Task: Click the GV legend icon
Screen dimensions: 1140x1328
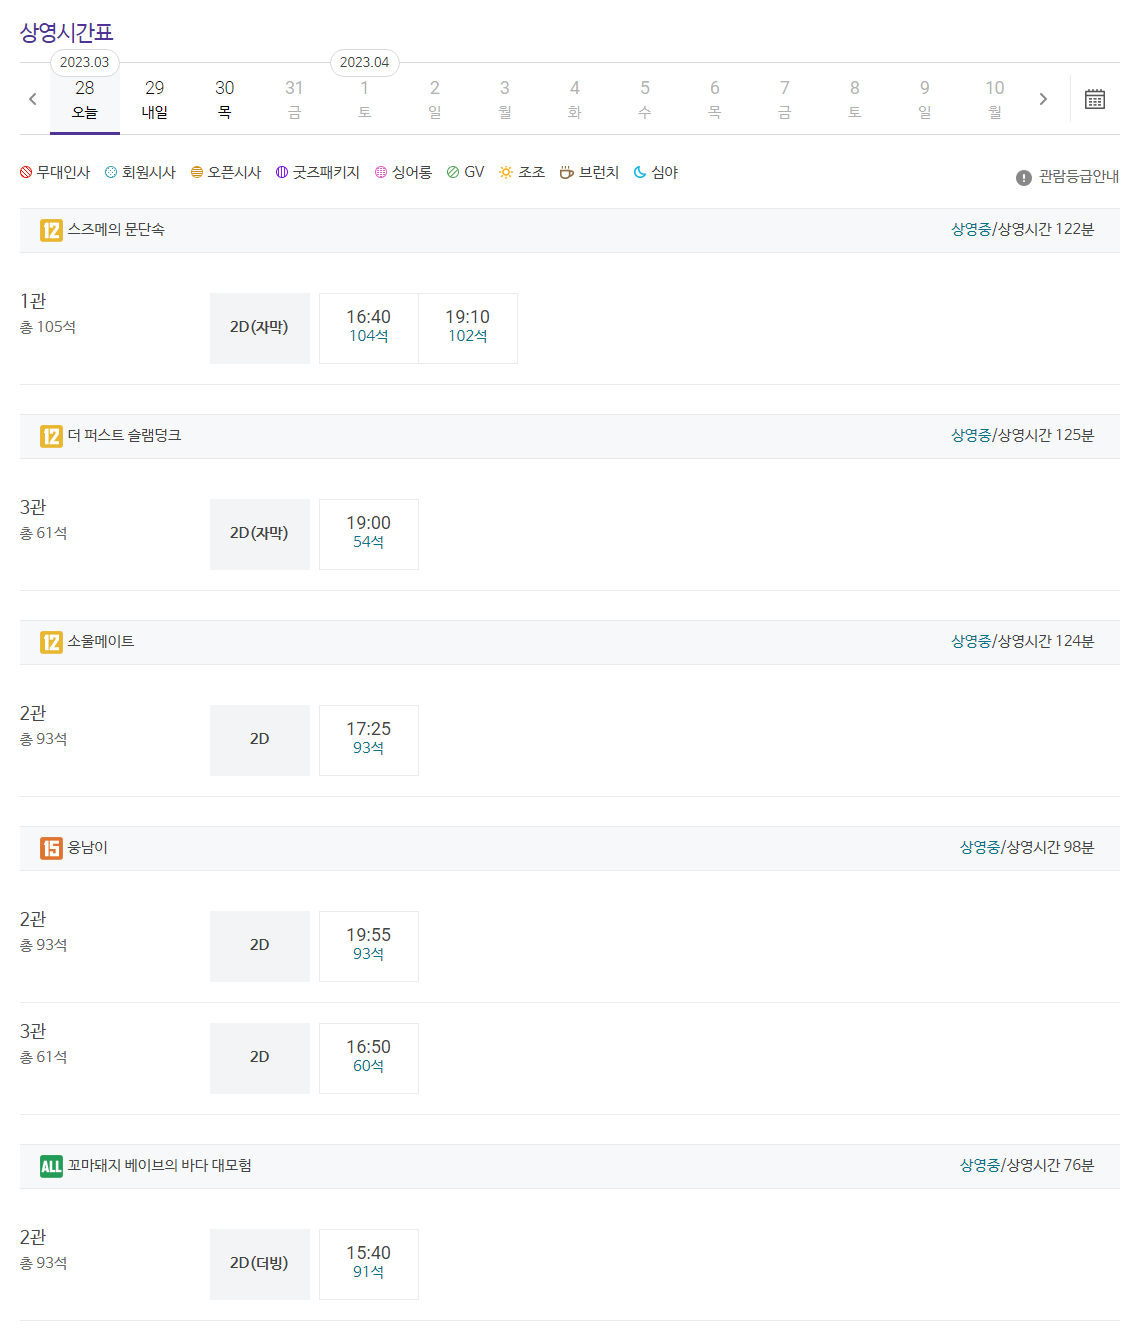Action: pos(453,172)
